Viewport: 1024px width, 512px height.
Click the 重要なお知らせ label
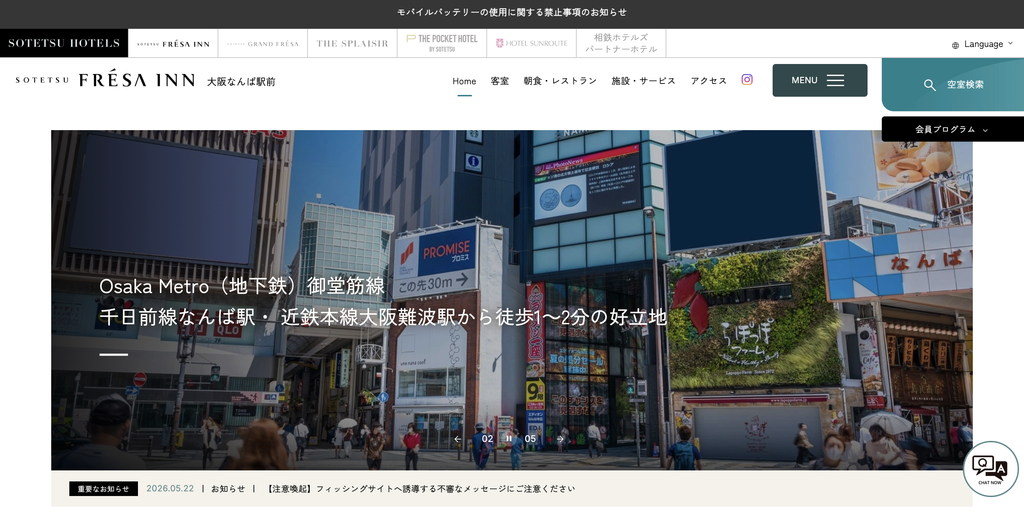(x=103, y=488)
